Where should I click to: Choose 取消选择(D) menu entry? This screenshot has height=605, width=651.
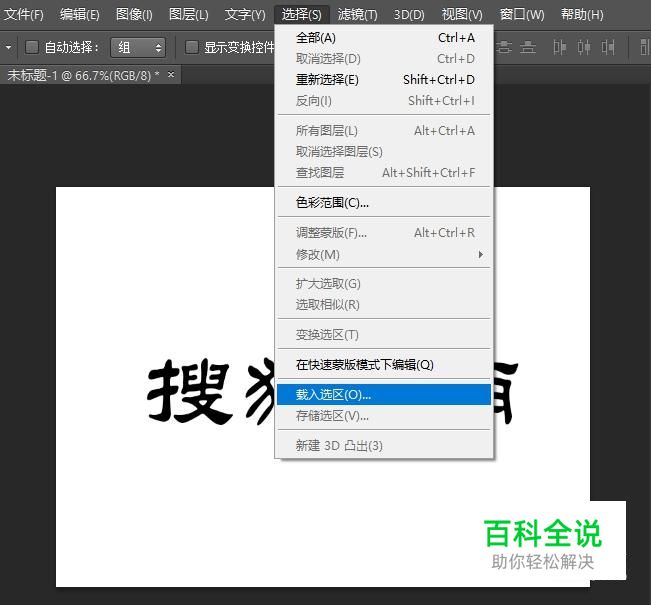384,59
